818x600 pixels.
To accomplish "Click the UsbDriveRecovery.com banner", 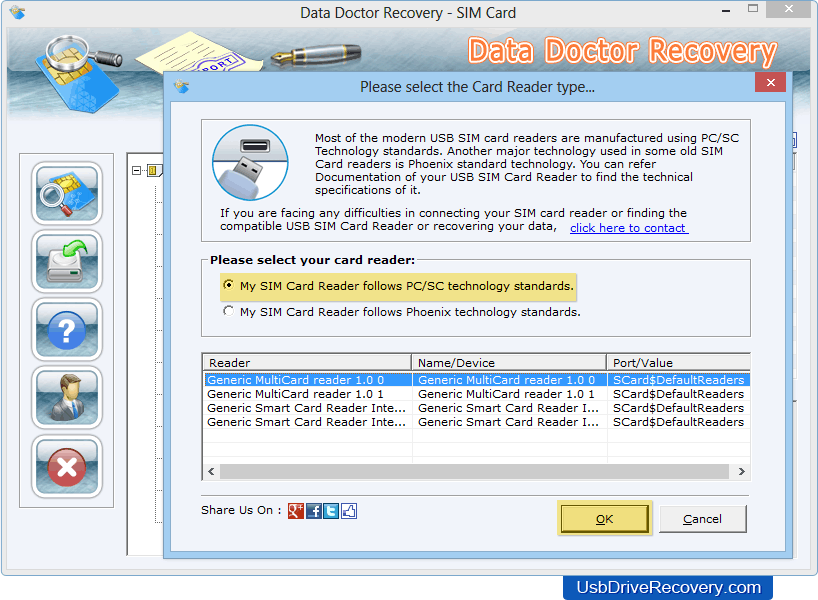I will (668, 587).
